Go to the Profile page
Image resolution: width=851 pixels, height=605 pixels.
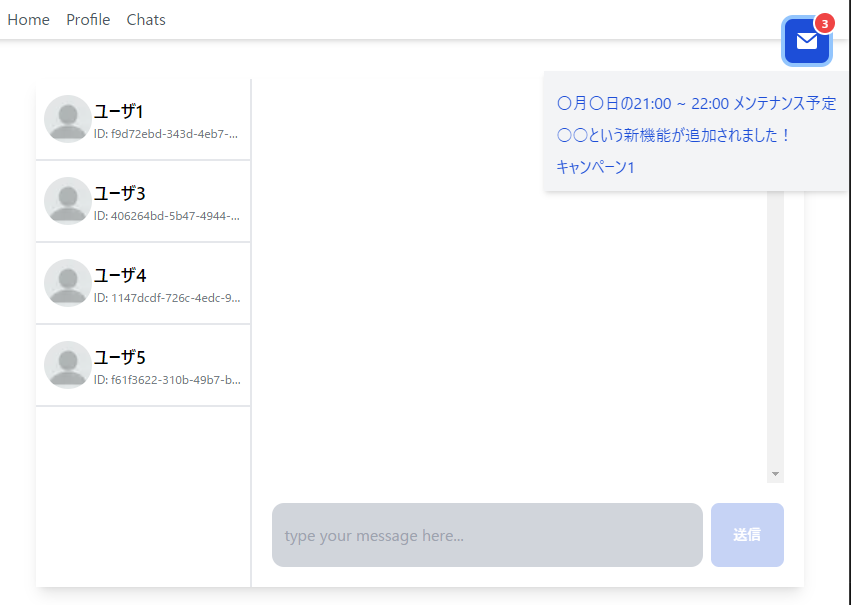pos(88,20)
